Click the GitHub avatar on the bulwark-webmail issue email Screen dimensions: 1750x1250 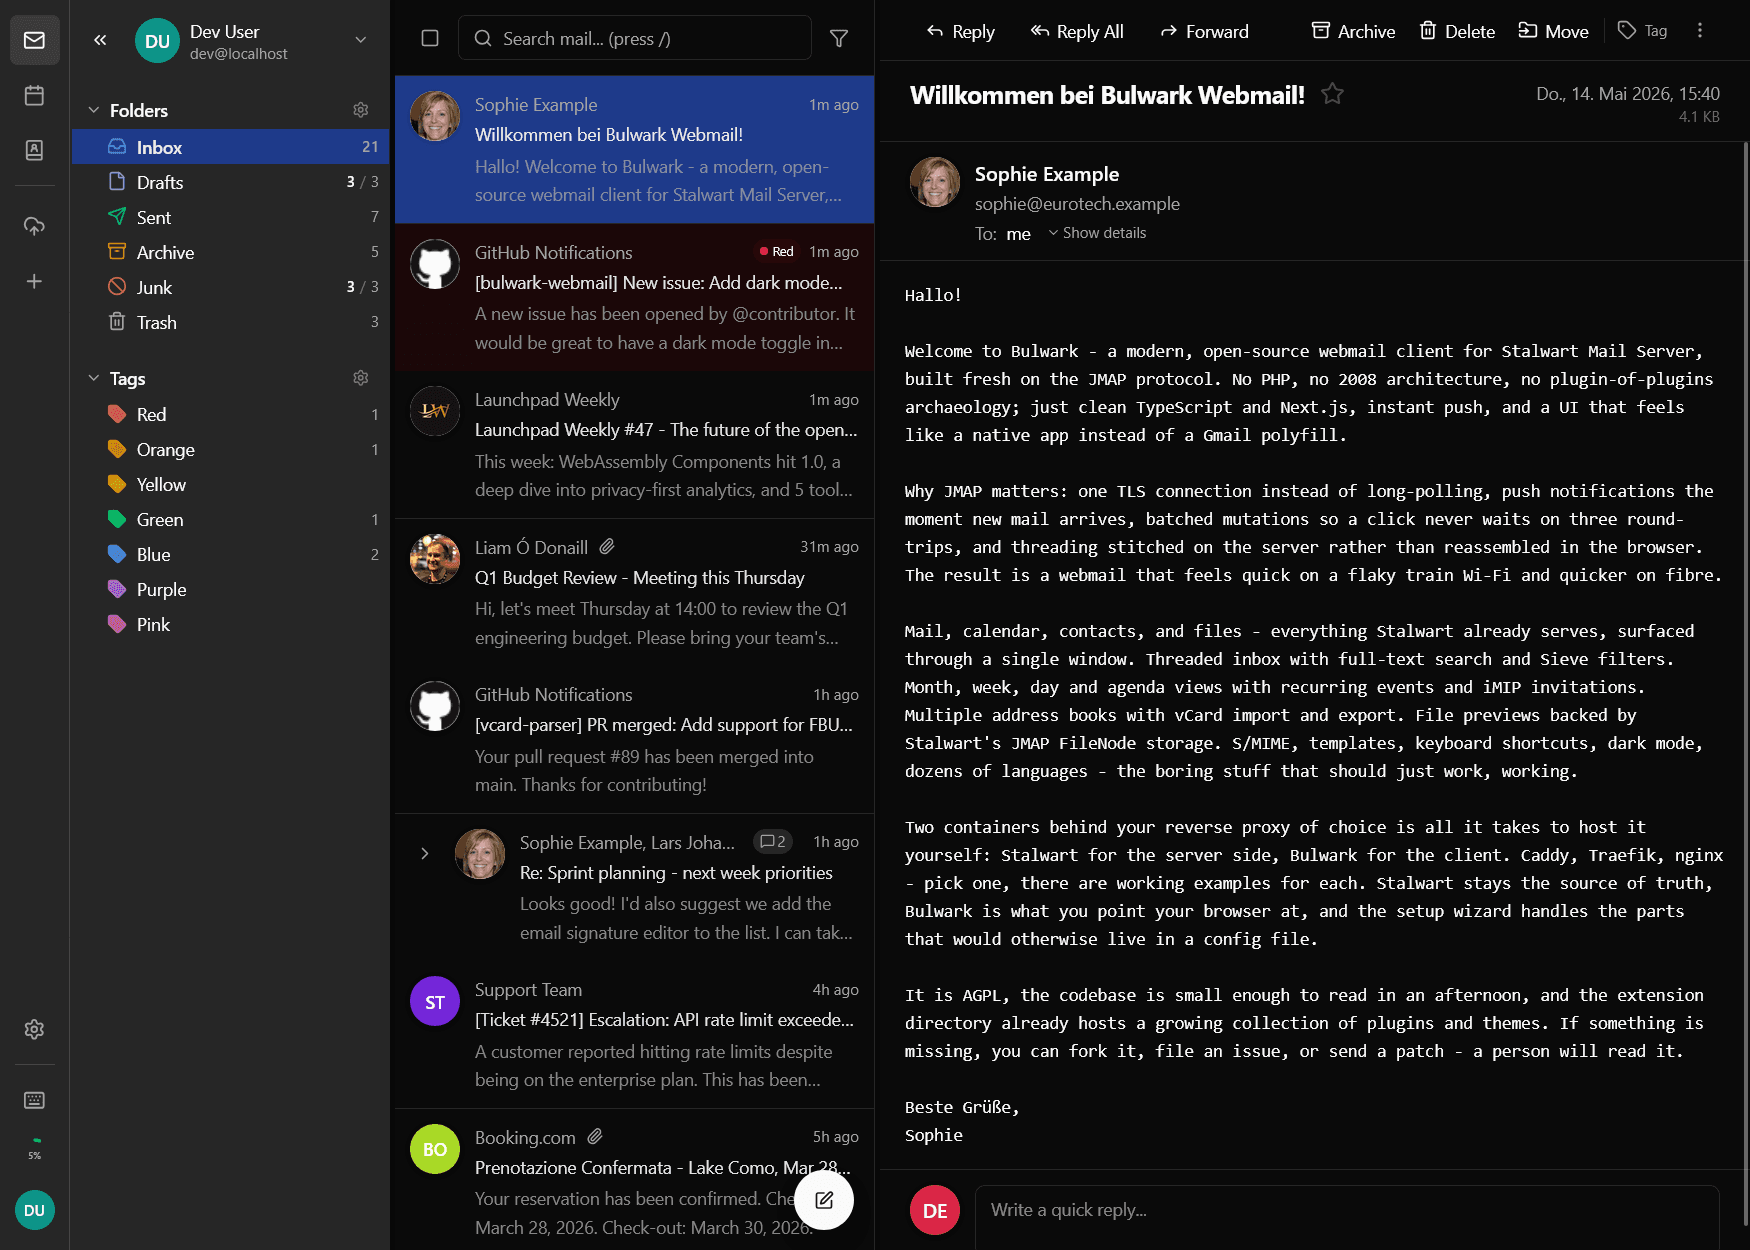[435, 264]
